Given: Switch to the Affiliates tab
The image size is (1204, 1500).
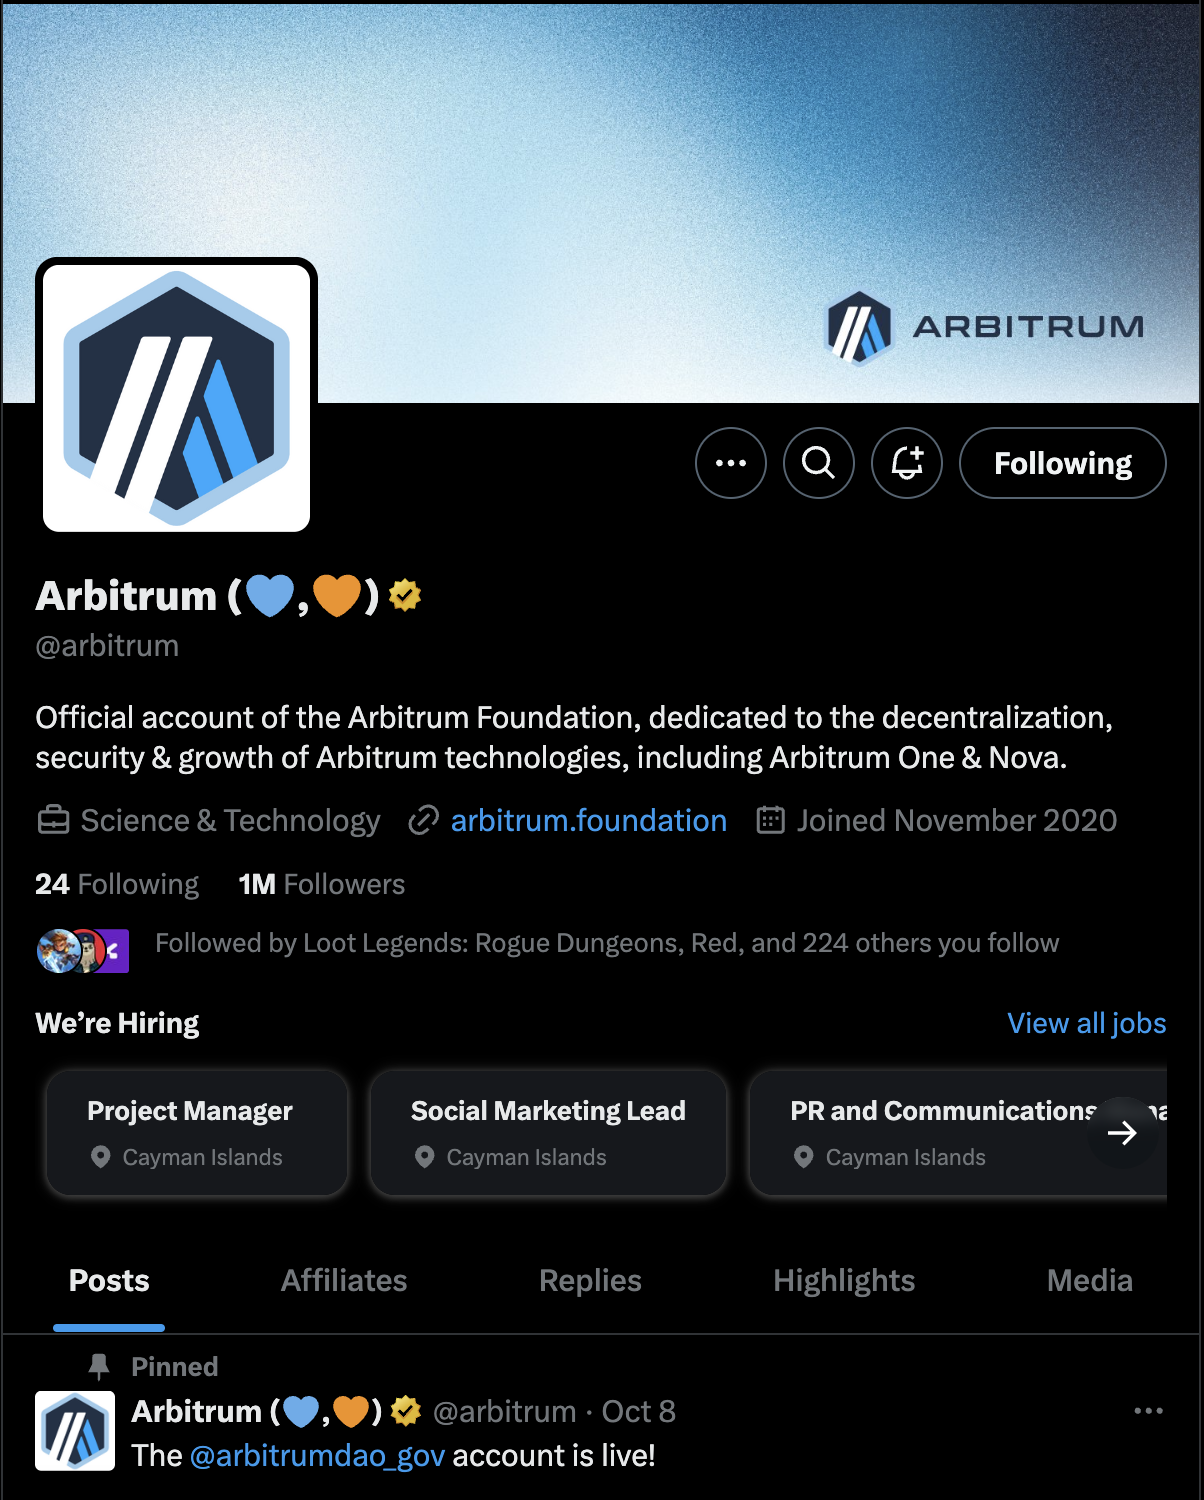Looking at the screenshot, I should tap(344, 1281).
